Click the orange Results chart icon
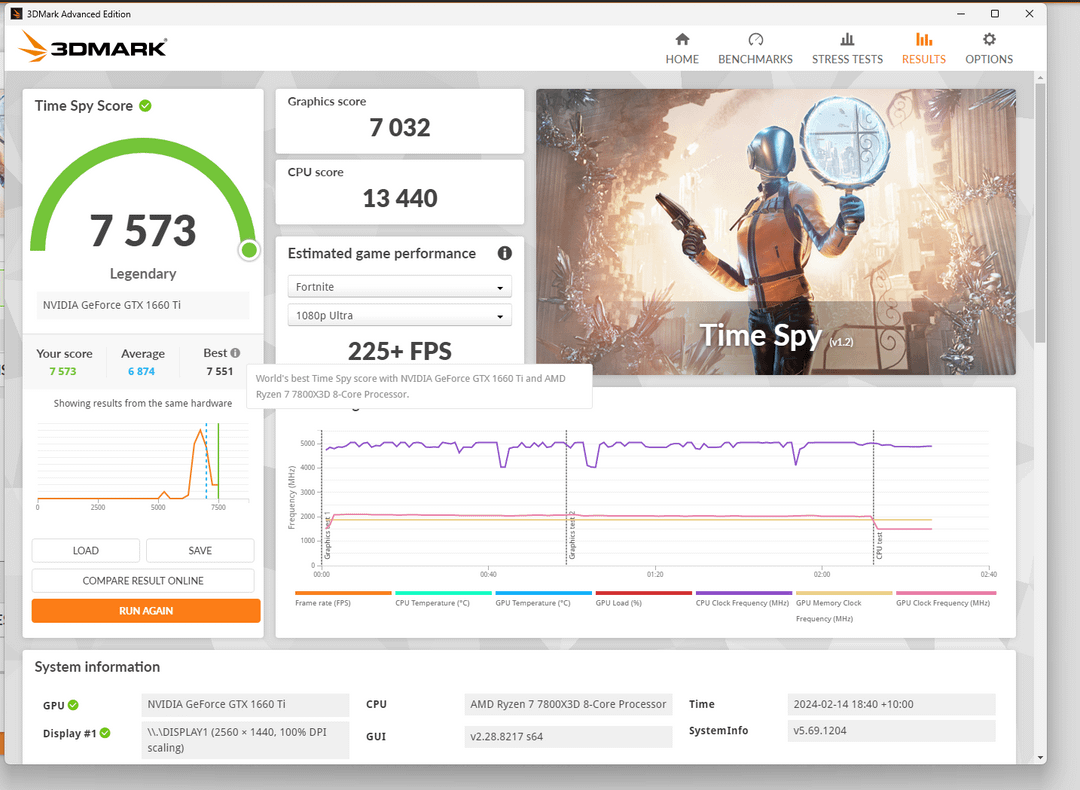The height and width of the screenshot is (790, 1080). [x=924, y=39]
